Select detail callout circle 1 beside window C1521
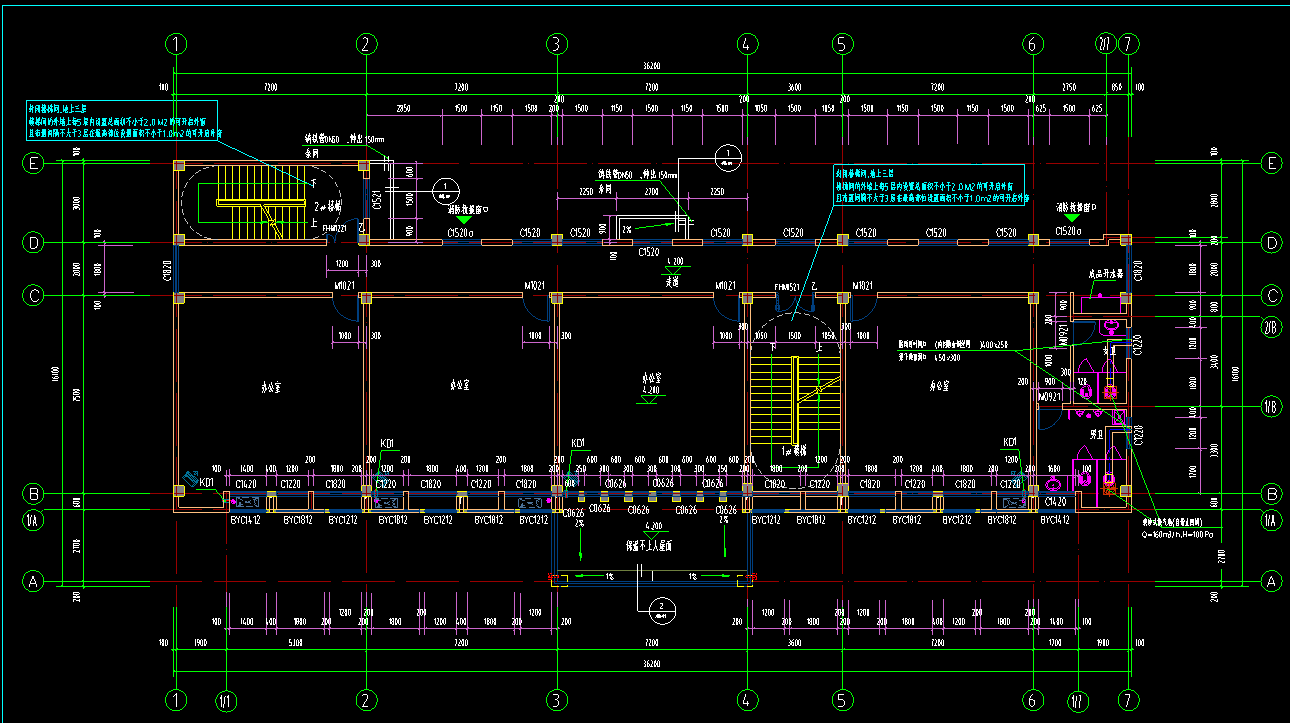This screenshot has height=723, width=1290. coord(446,187)
